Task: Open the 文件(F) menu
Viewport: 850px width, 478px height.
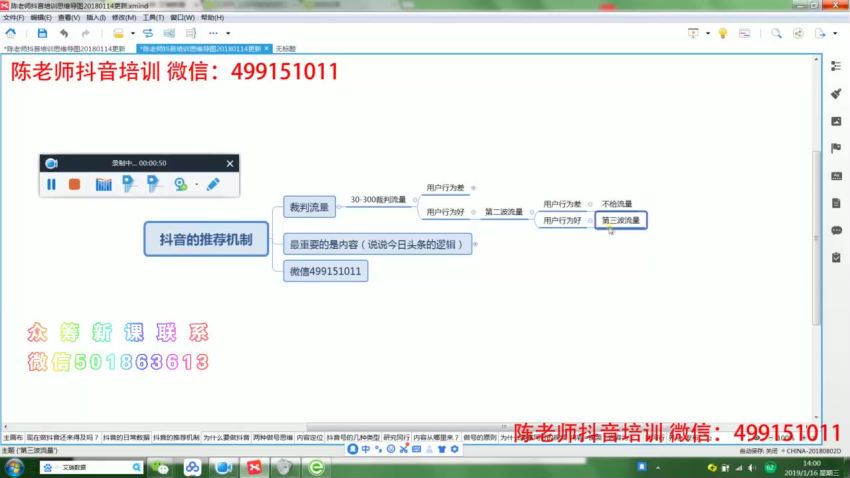Action: (14, 18)
